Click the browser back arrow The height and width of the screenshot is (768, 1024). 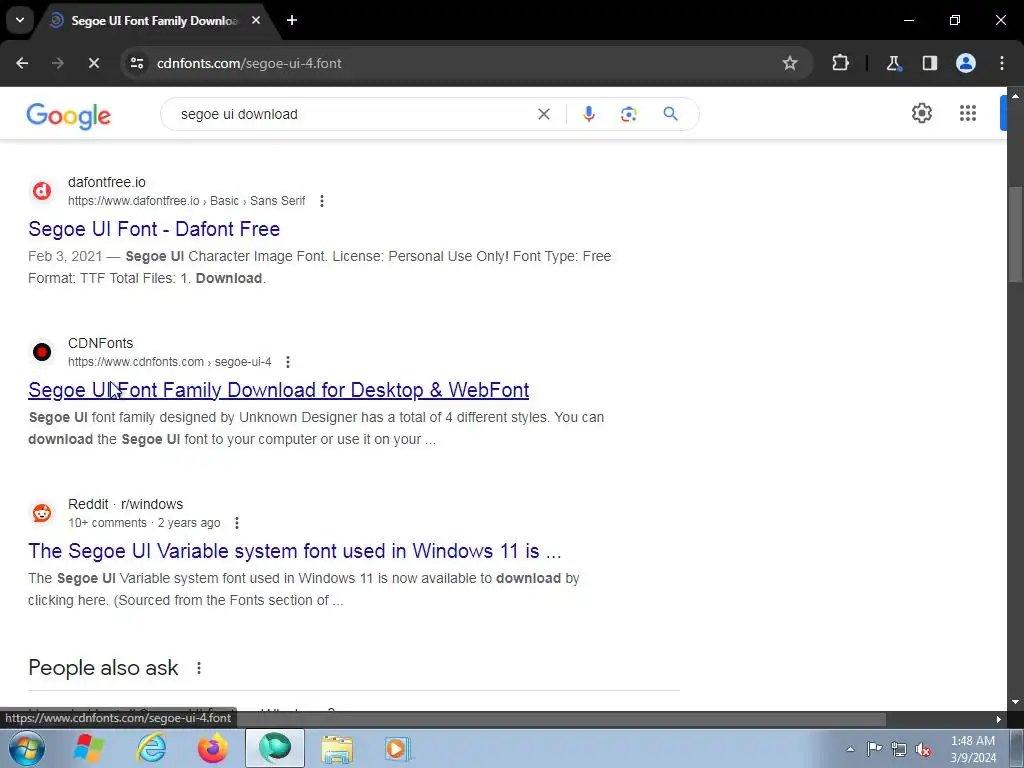(22, 63)
